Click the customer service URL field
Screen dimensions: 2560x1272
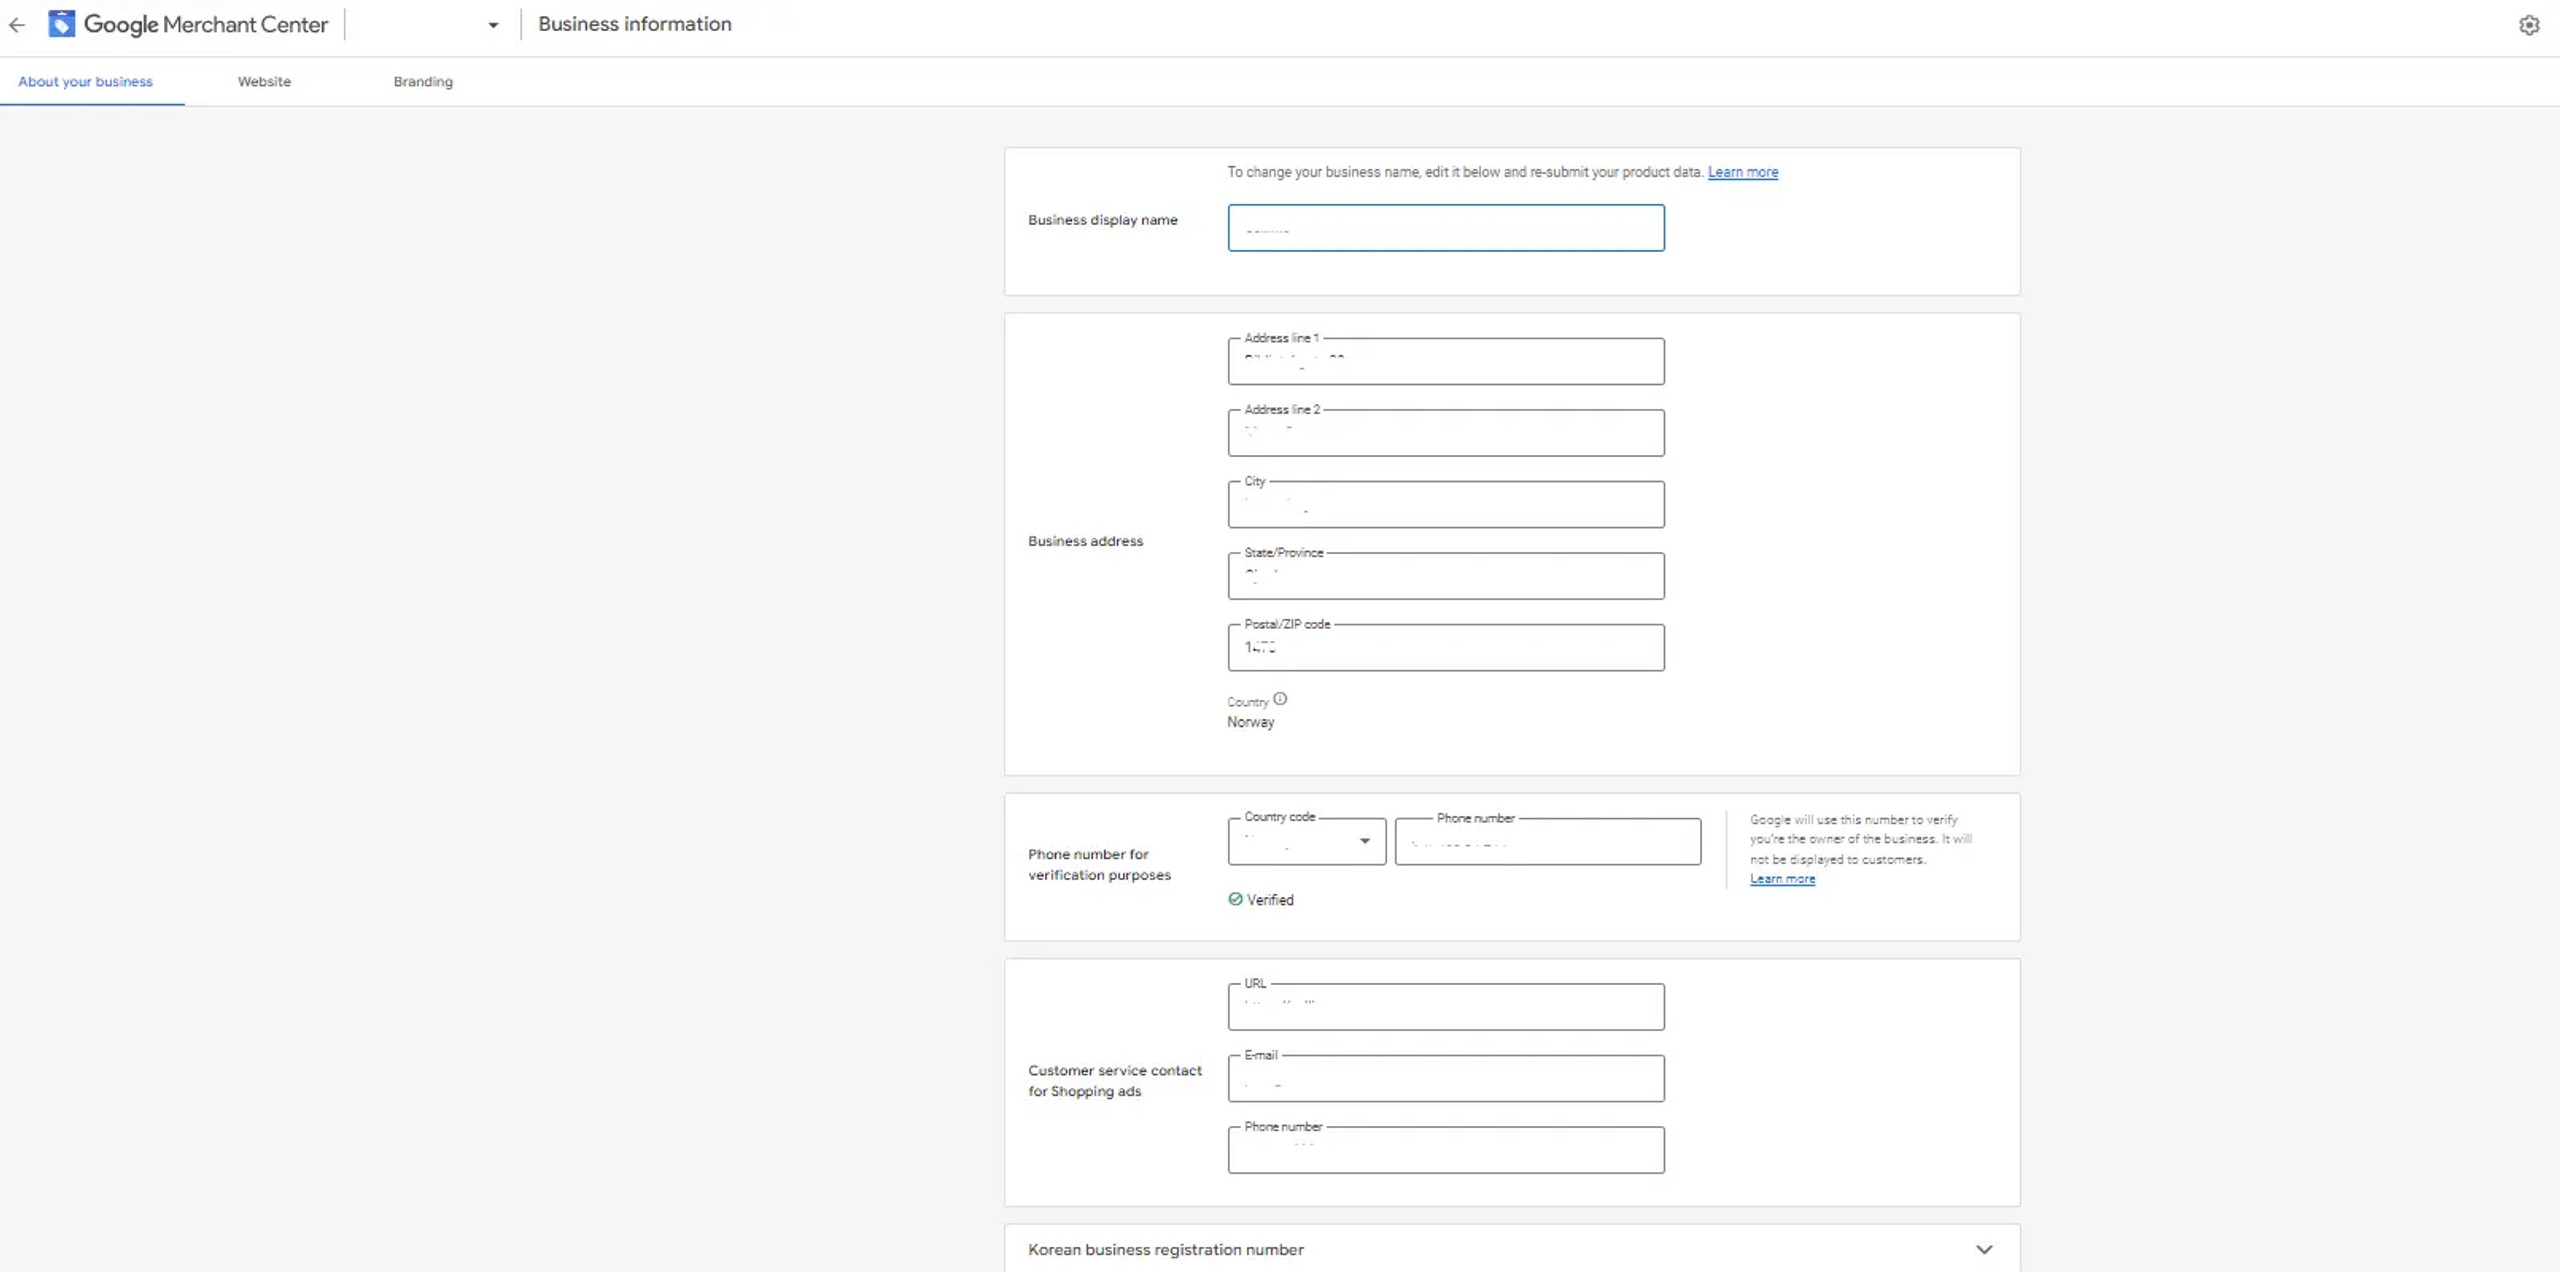pos(1445,1007)
